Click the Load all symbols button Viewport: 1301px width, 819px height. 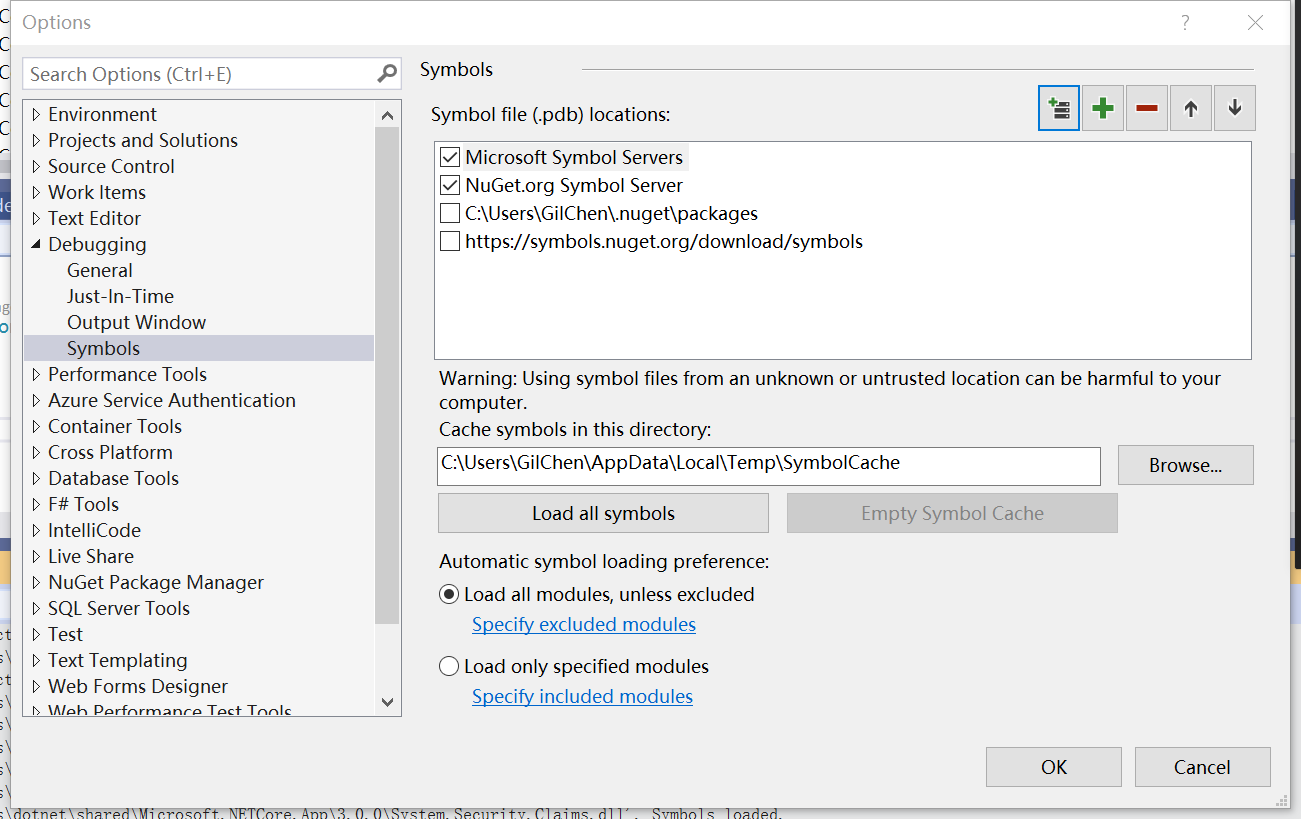602,512
